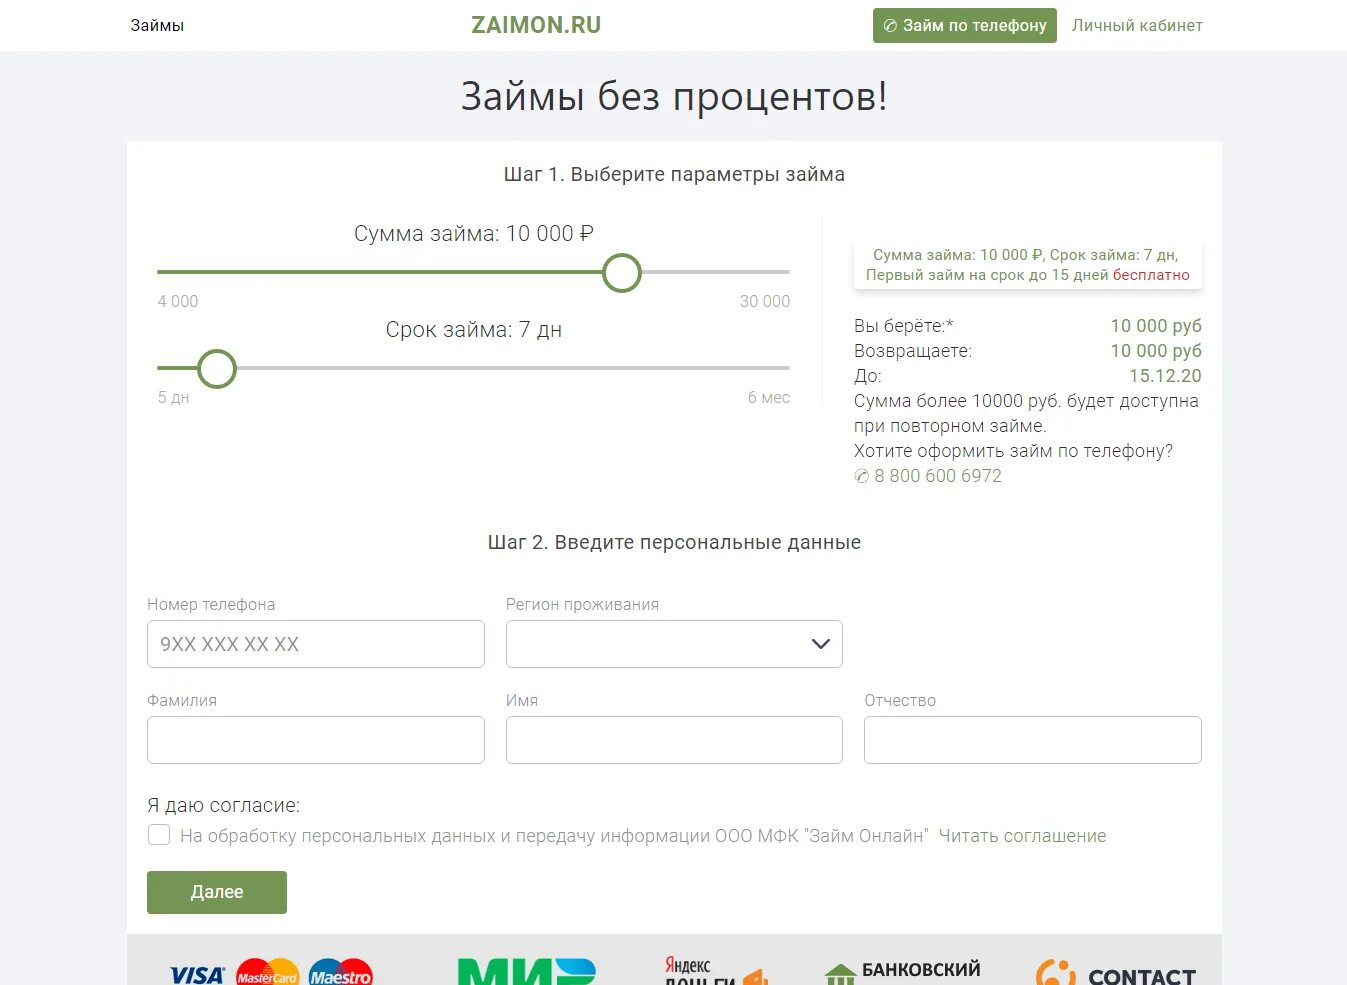Click the MasterCard payment logo
Screen dimensions: 1347x985
pos(267,972)
